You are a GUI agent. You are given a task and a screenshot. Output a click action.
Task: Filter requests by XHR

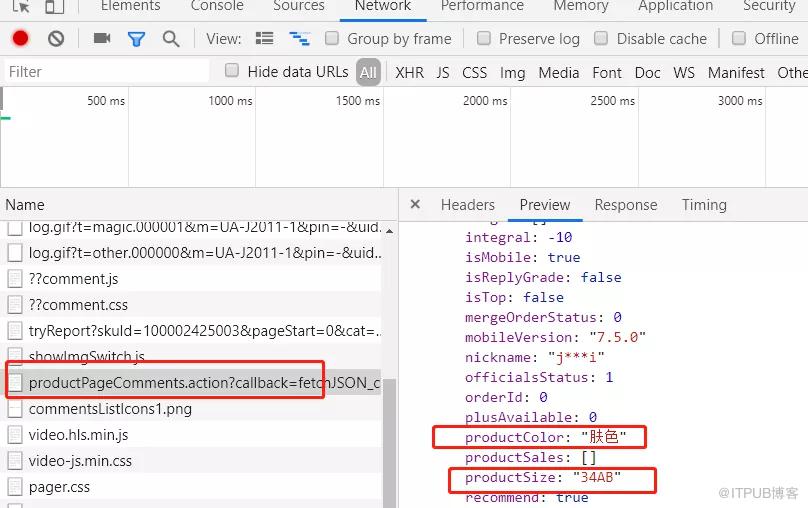410,73
